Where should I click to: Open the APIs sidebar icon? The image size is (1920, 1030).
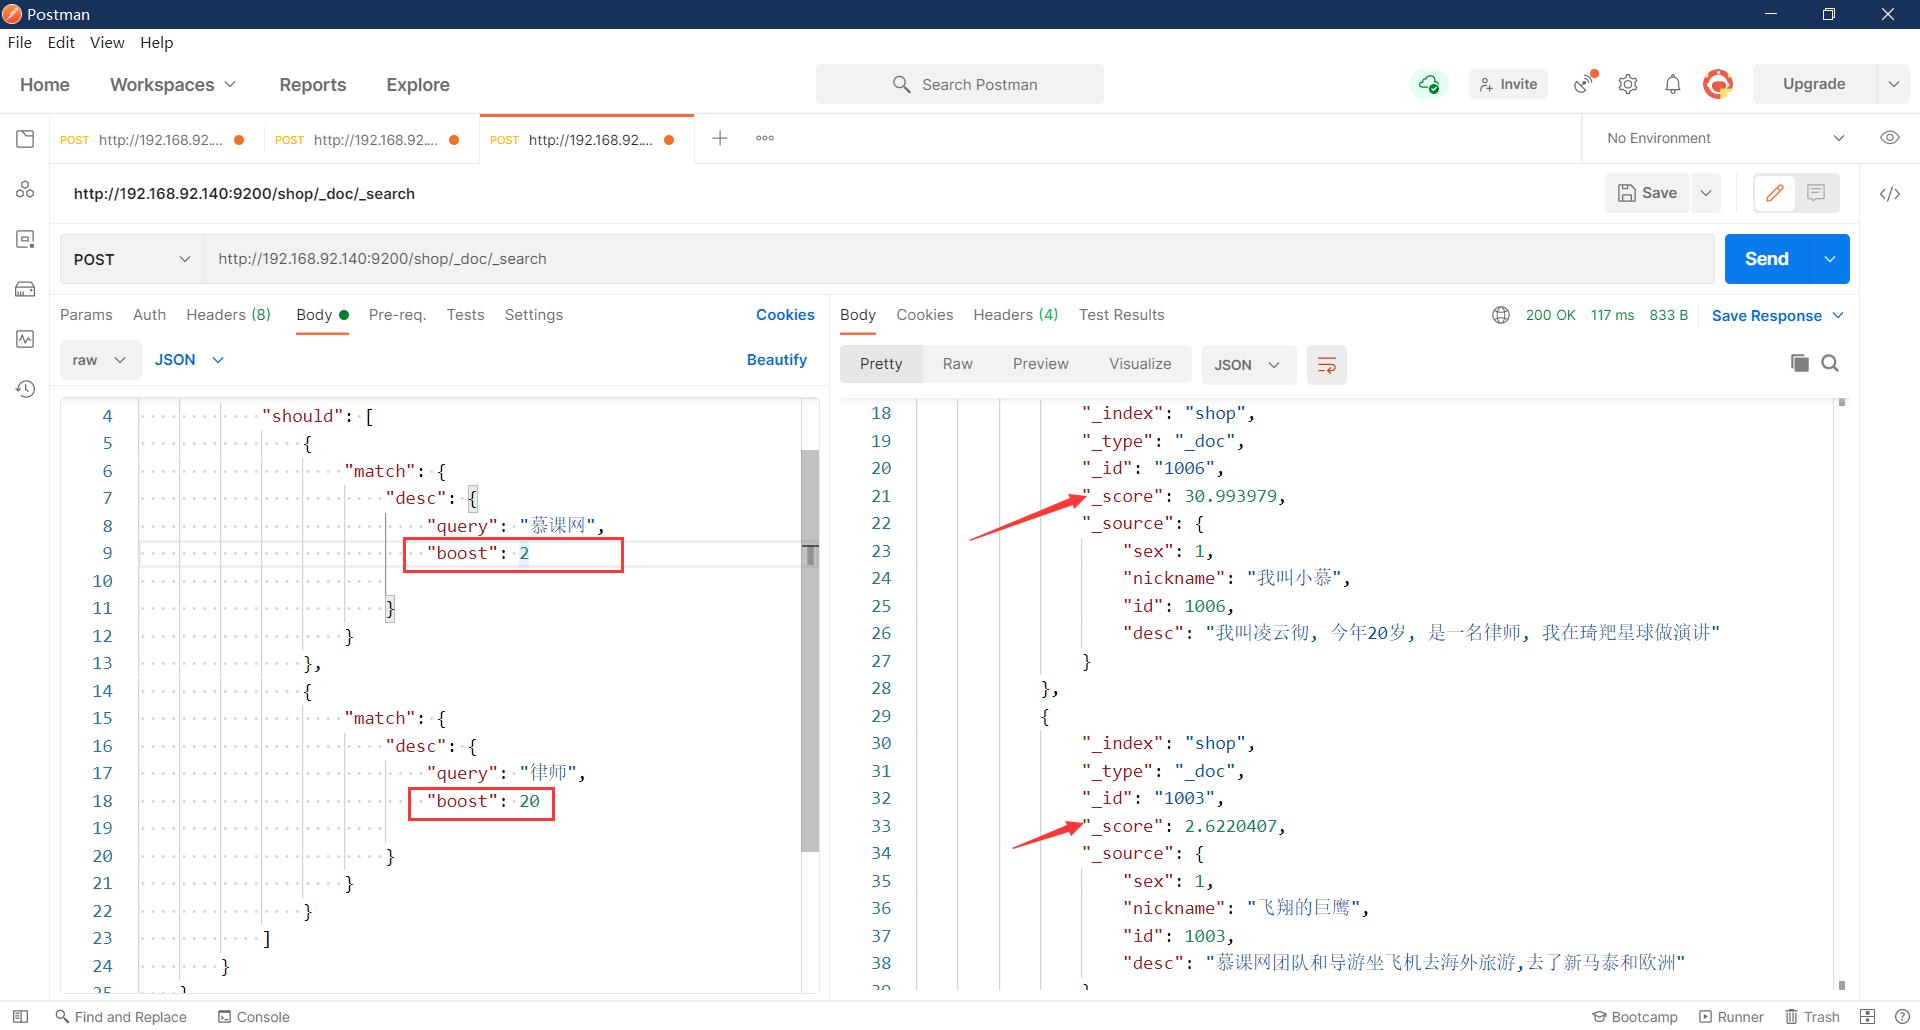25,189
